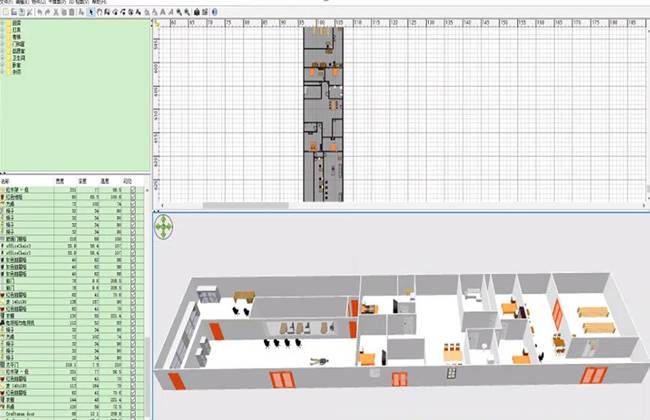Expand the 卫生间 (Bathroom) catalog category
Viewport: 650px width, 420px height.
[3, 58]
